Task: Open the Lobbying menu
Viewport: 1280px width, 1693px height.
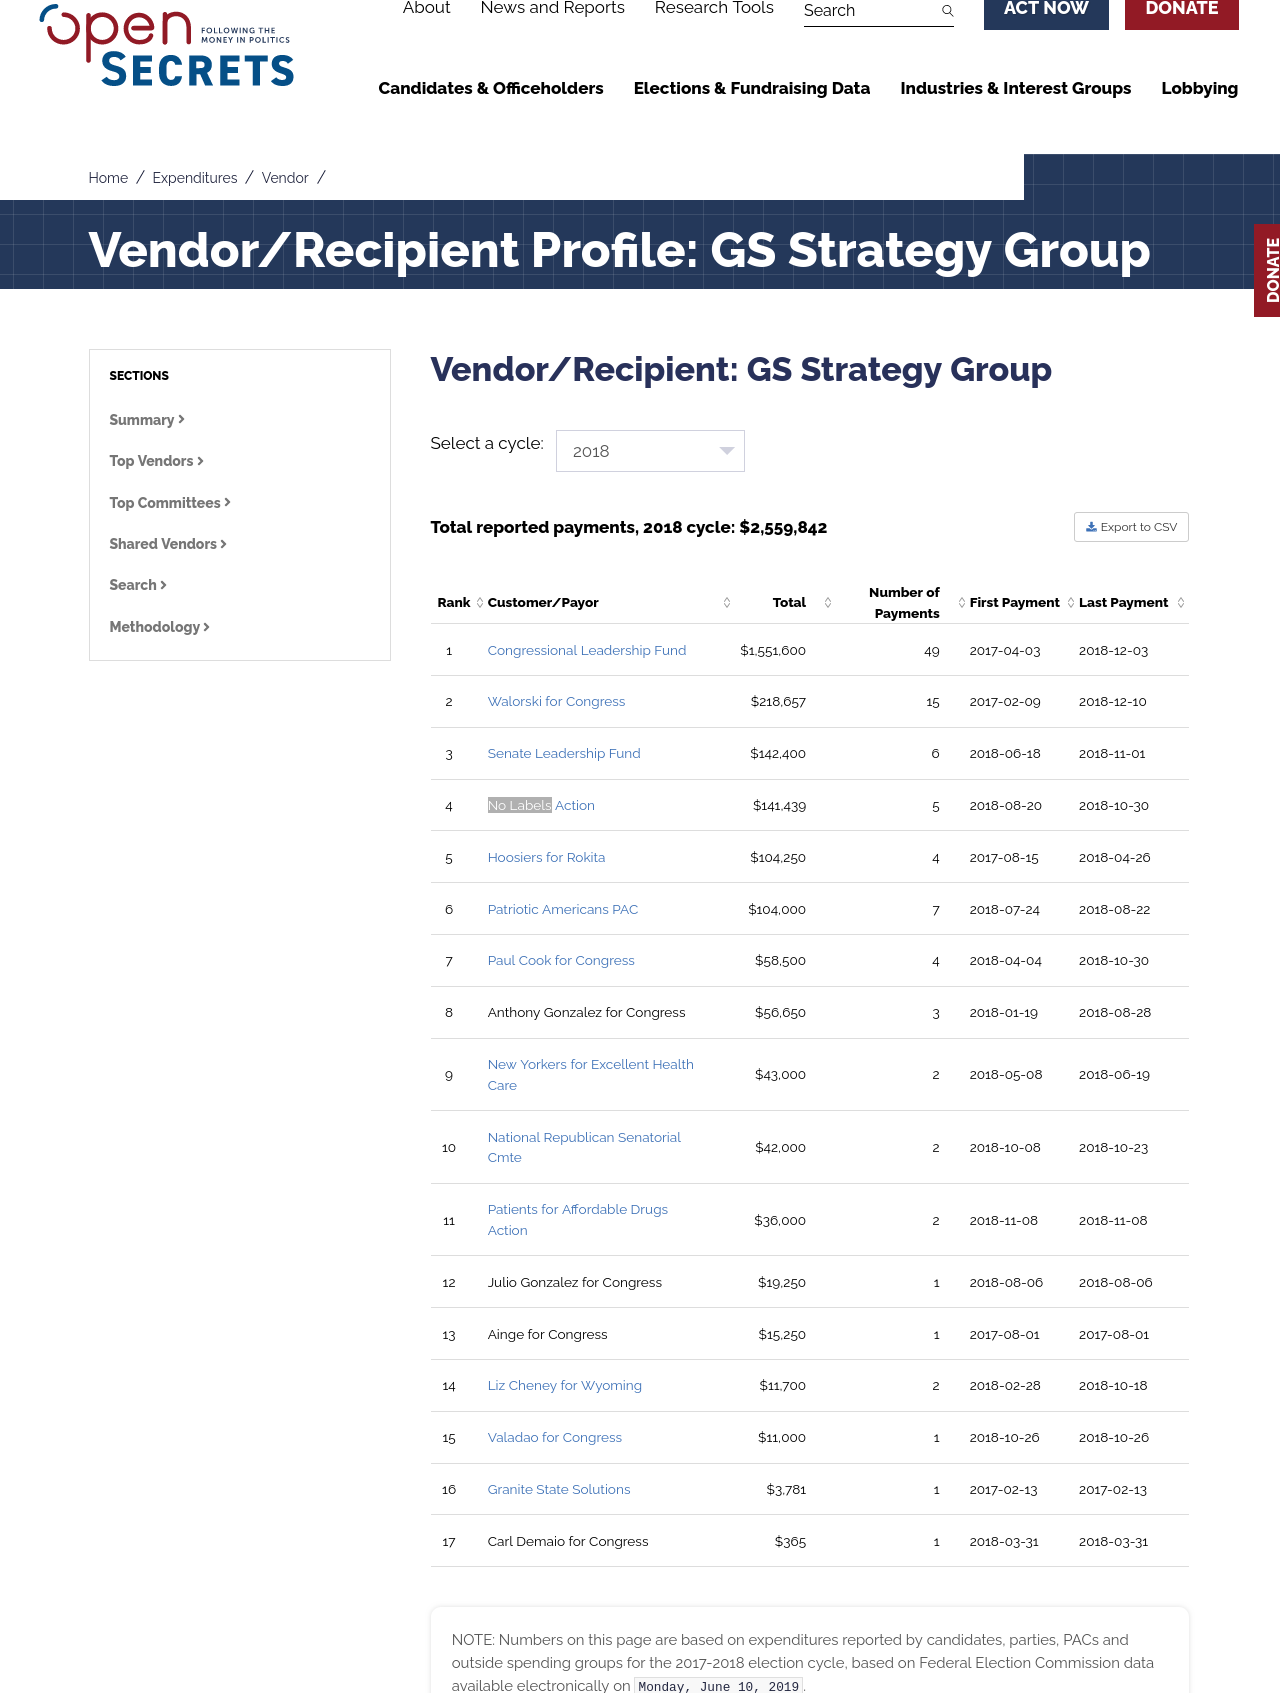Action: click(x=1200, y=88)
